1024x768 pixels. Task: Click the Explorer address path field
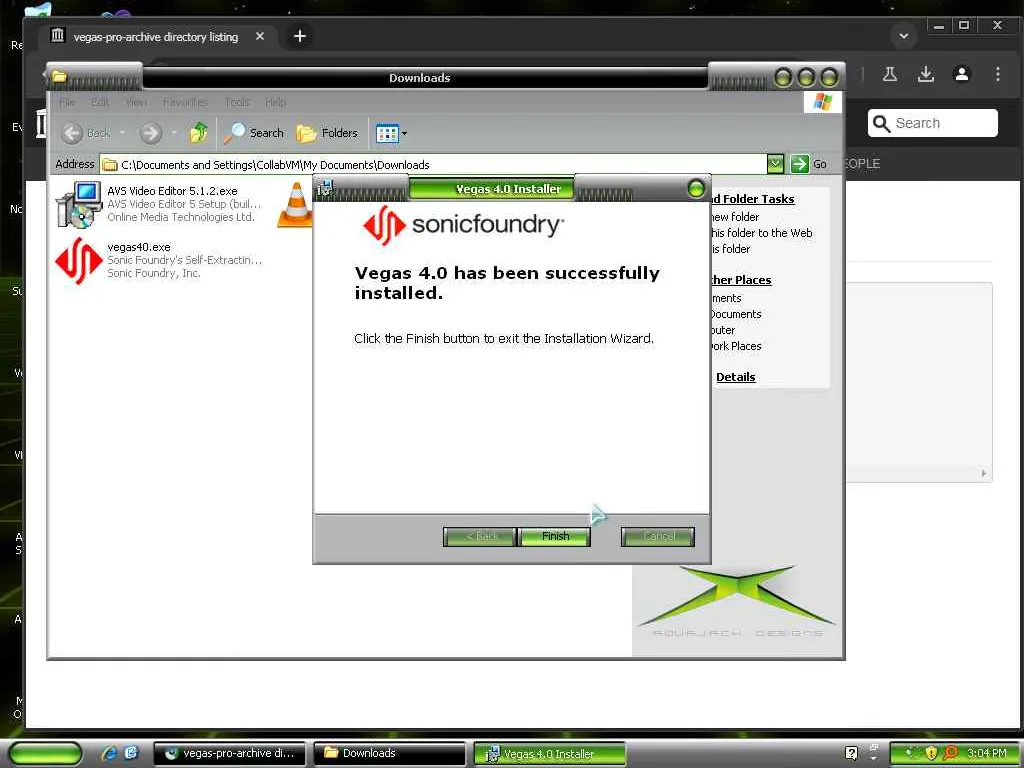[x=434, y=165]
